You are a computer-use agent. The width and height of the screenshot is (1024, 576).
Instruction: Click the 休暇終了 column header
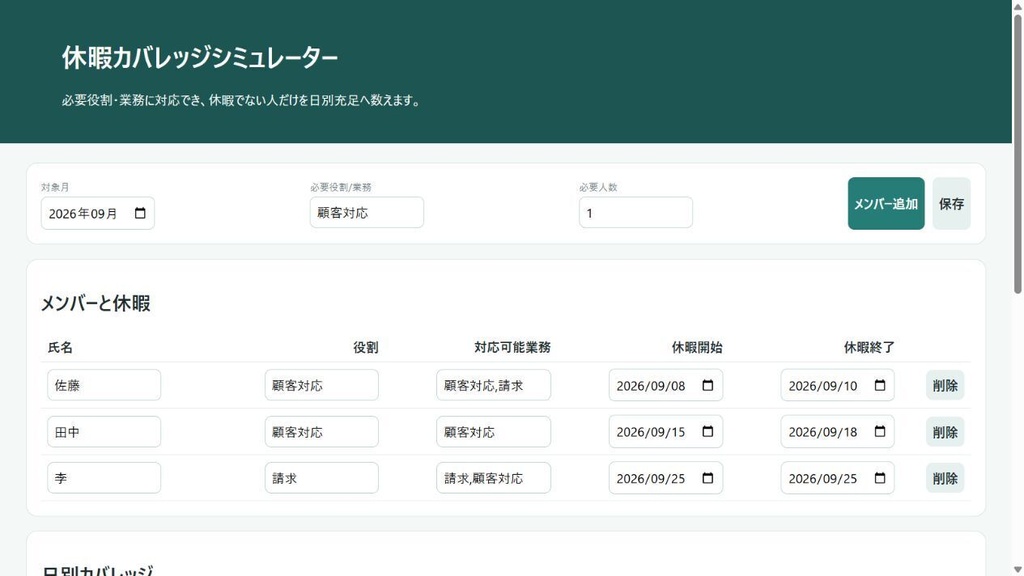pos(869,347)
